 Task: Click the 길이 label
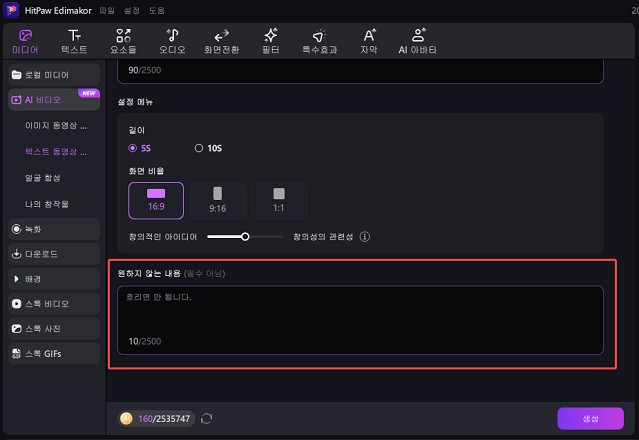click(x=137, y=130)
